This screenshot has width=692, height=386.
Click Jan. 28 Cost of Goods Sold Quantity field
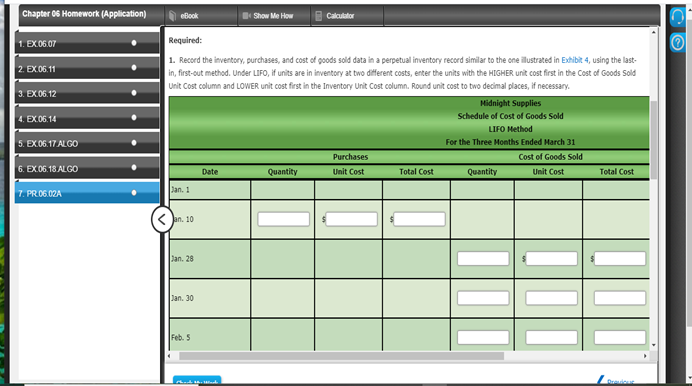click(x=483, y=259)
